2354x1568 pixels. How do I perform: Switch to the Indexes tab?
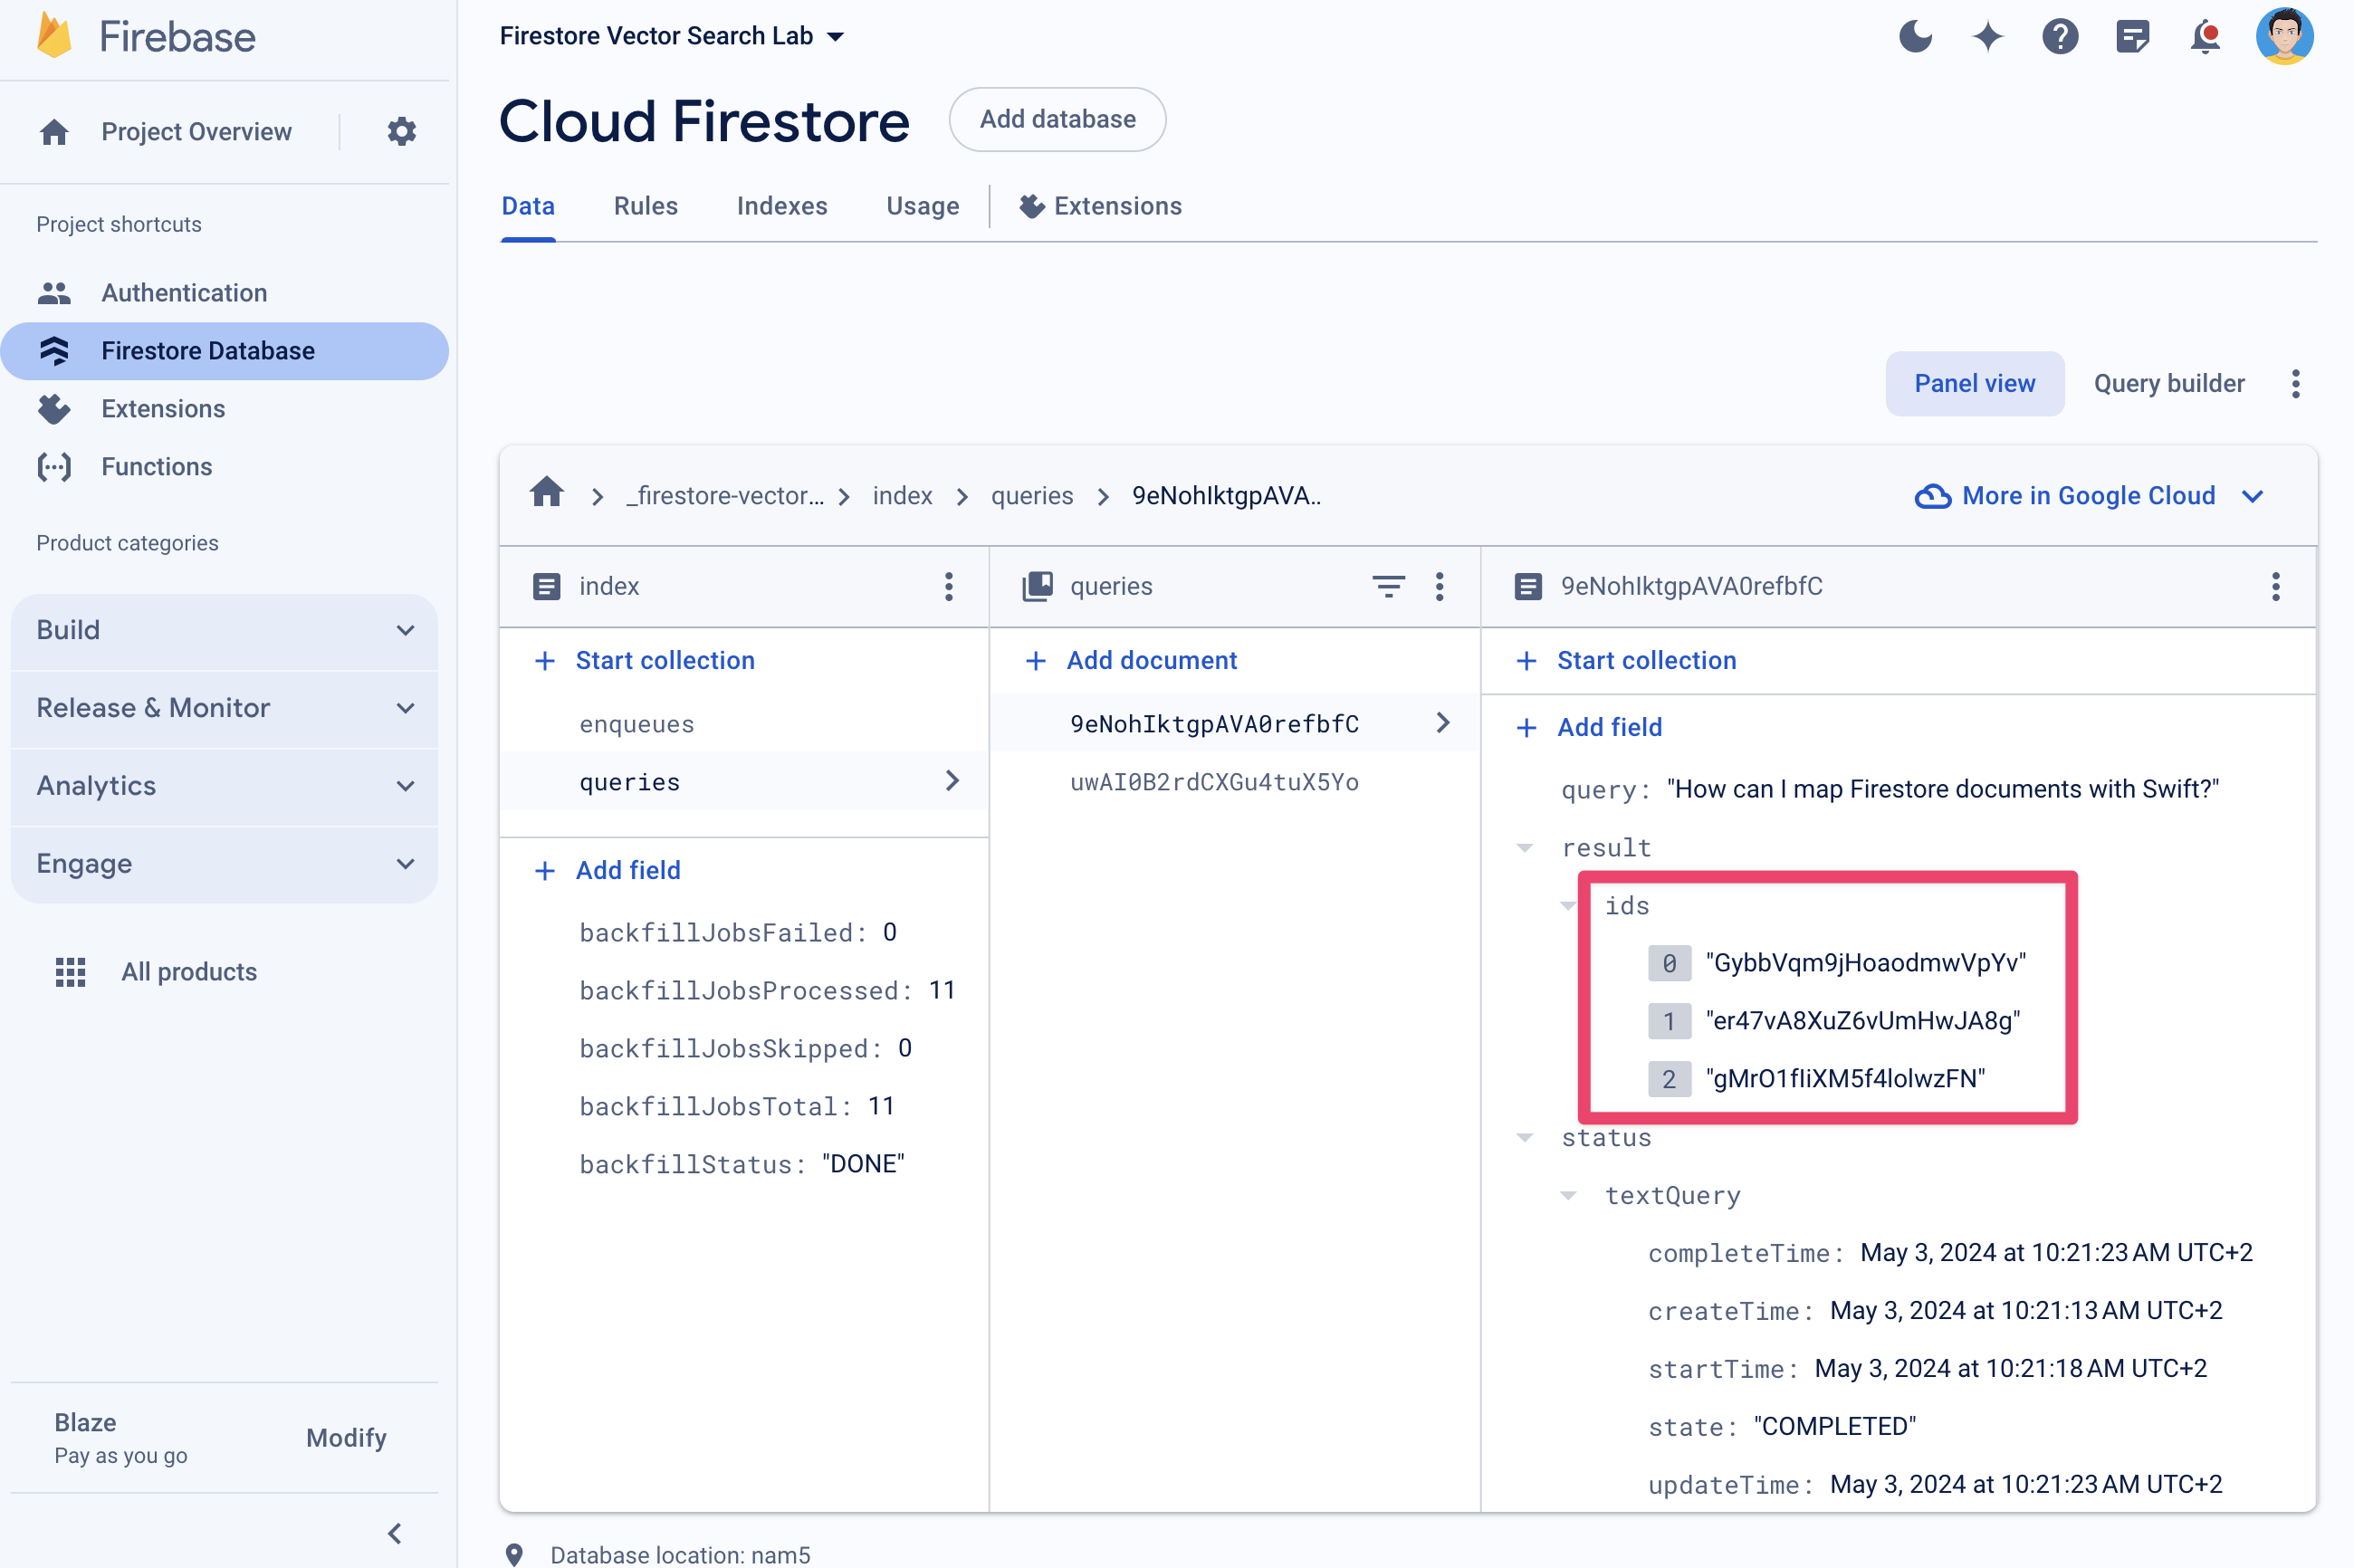[x=782, y=206]
